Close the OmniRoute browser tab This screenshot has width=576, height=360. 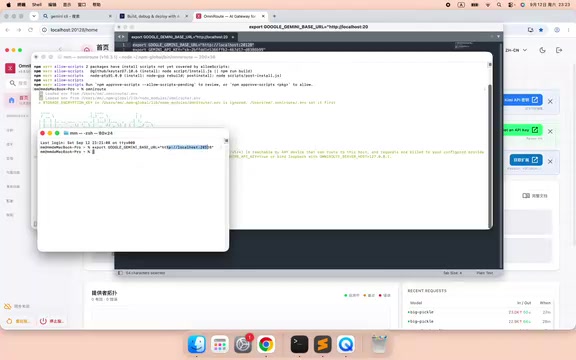pyautogui.click(x=263, y=17)
